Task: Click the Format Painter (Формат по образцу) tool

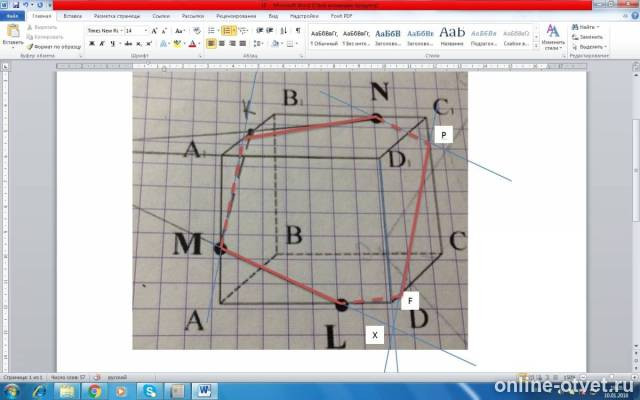Action: tap(57, 47)
